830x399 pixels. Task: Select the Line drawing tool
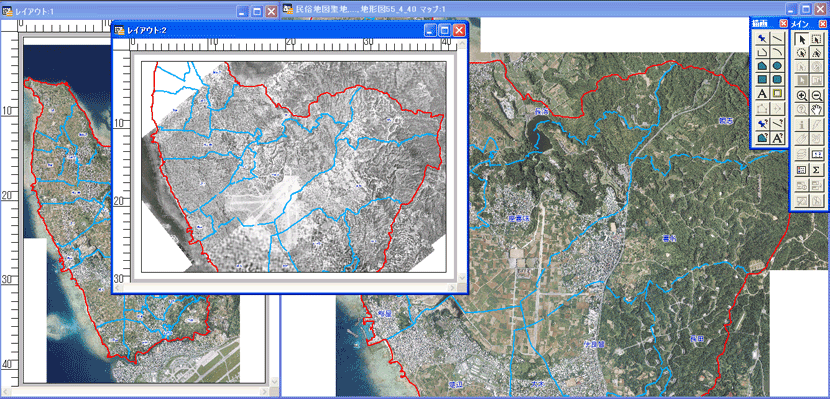click(x=777, y=38)
